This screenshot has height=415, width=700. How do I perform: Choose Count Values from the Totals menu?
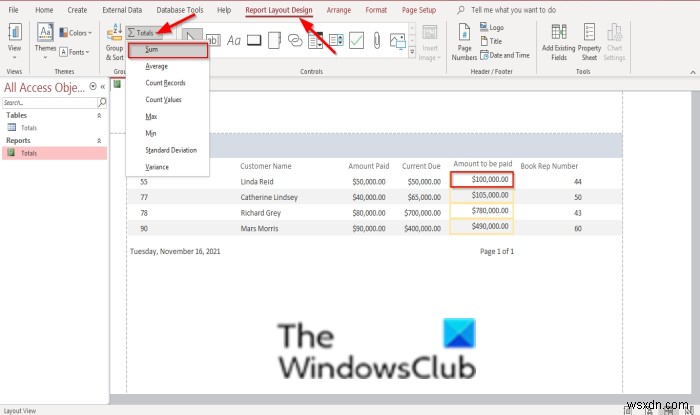(168, 100)
